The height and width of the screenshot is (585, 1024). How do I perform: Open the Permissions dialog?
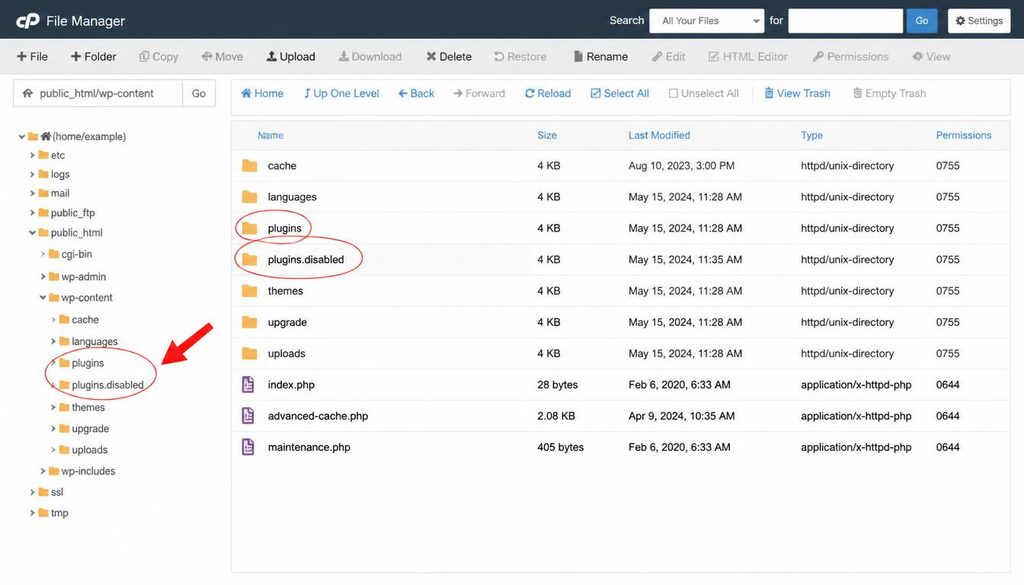pos(851,57)
